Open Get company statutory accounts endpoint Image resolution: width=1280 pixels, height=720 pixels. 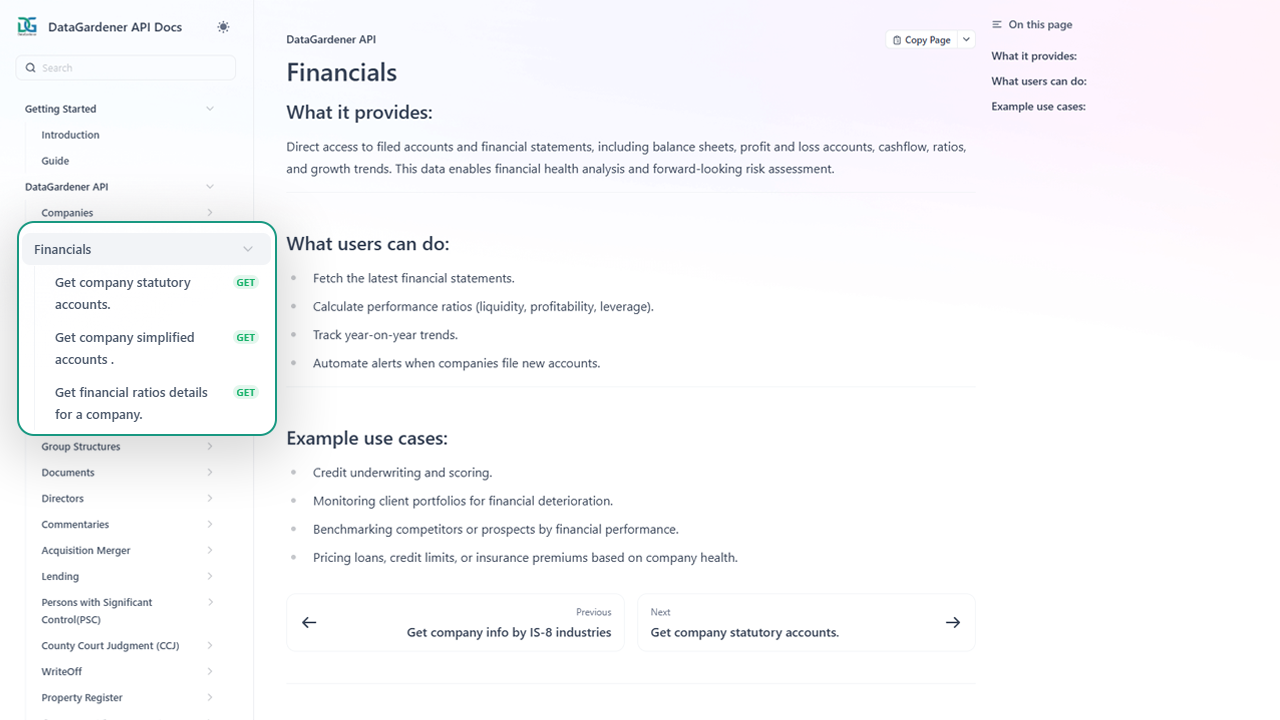pyautogui.click(x=123, y=293)
